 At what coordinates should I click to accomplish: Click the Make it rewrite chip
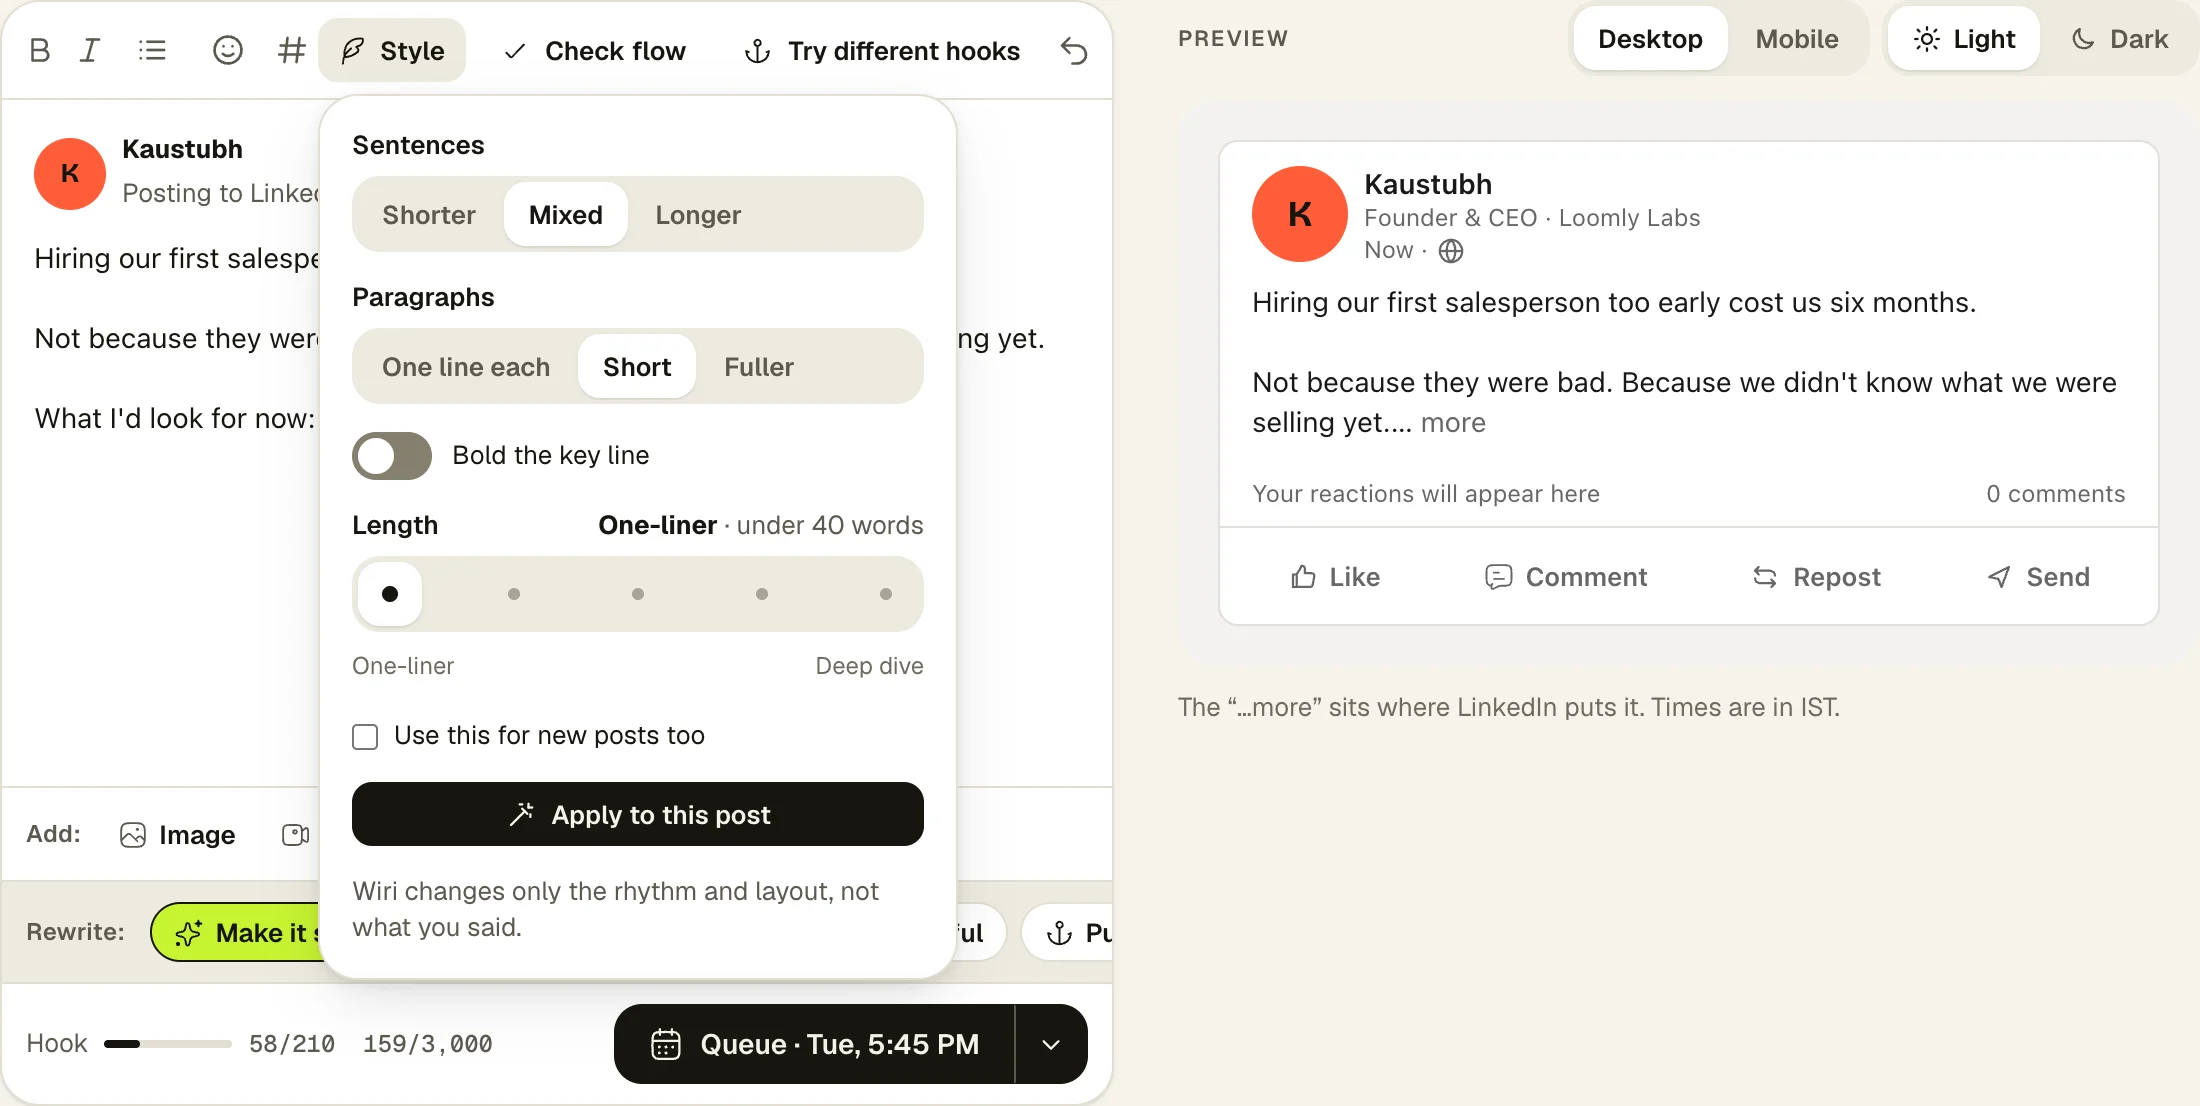pos(236,932)
